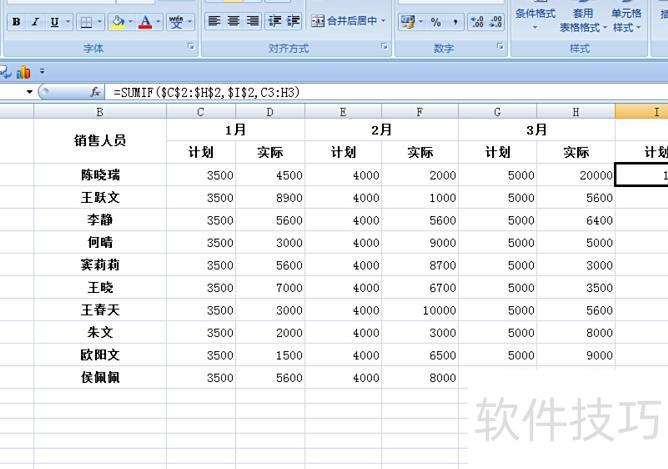Image resolution: width=668 pixels, height=469 pixels.
Task: Apply percent style format
Action: (436, 22)
